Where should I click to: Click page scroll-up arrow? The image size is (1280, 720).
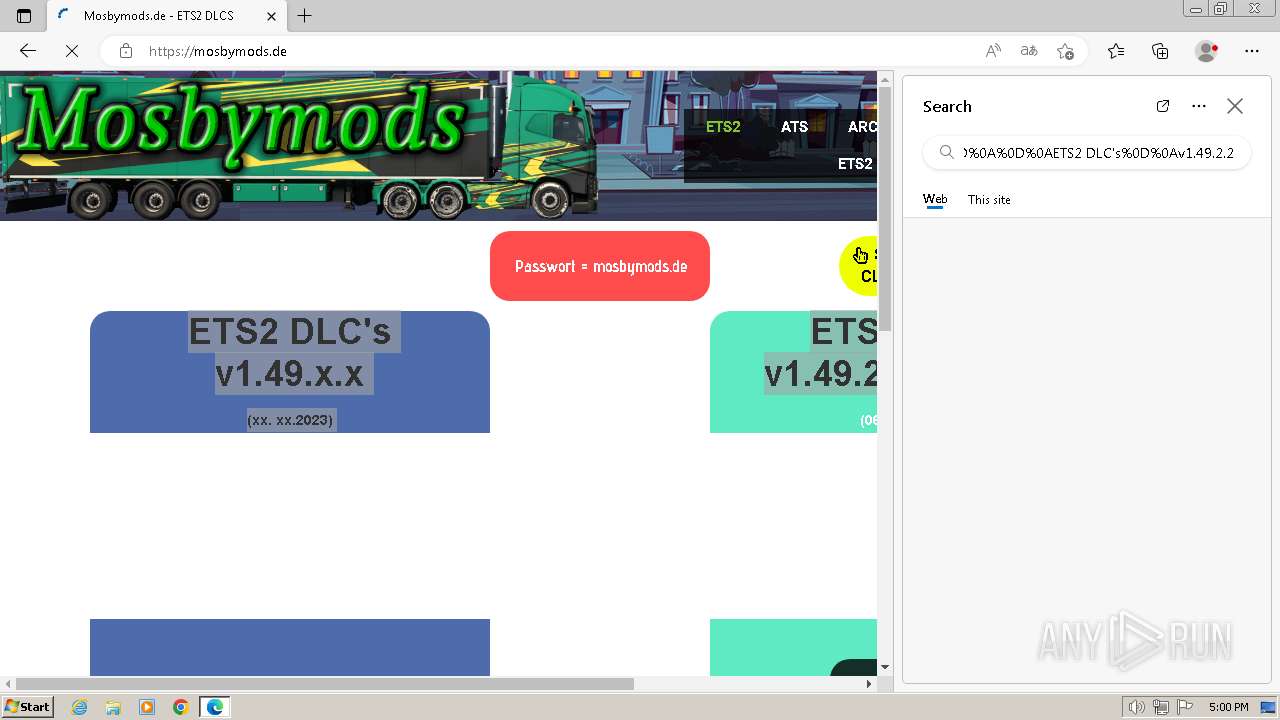pos(885,78)
